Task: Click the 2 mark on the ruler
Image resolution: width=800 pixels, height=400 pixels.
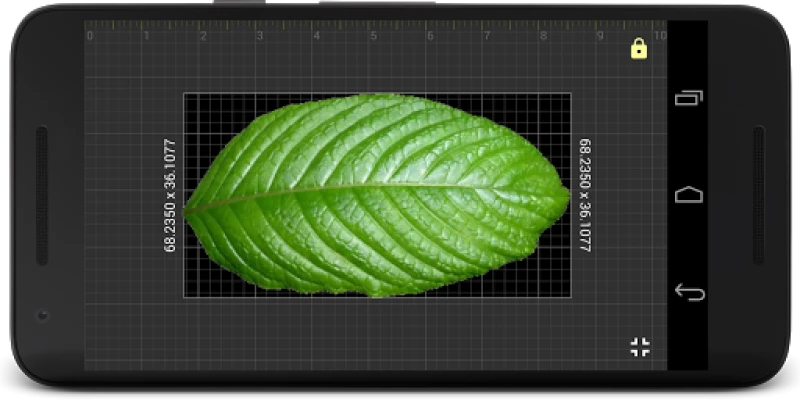Action: pos(203,36)
